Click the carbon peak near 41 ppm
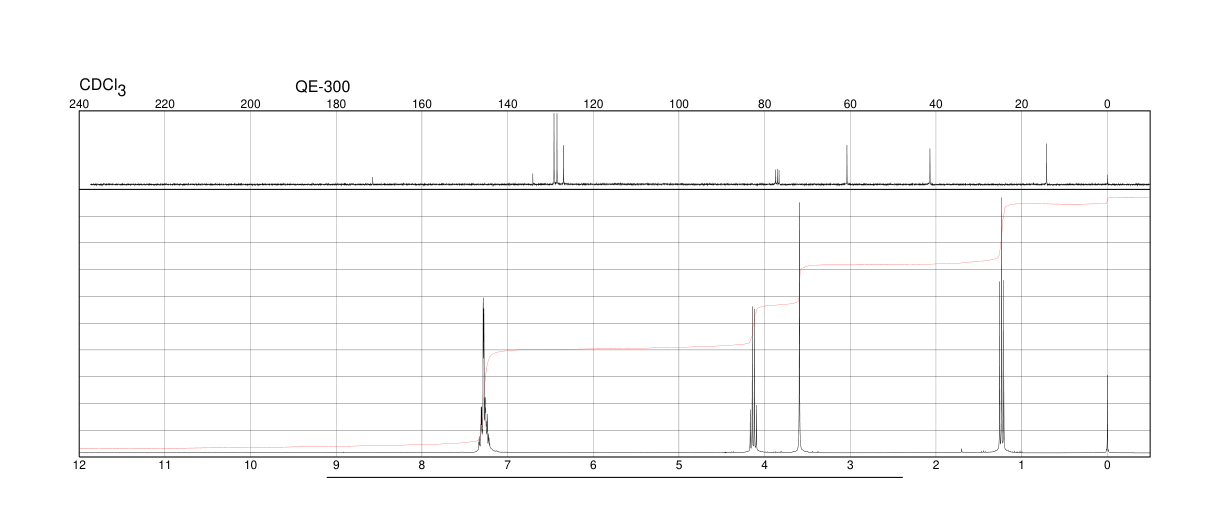 930,167
